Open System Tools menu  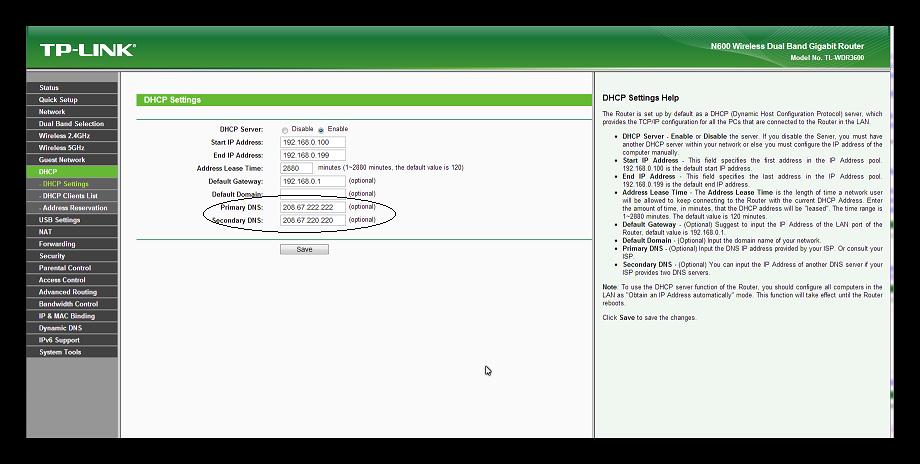click(72, 352)
